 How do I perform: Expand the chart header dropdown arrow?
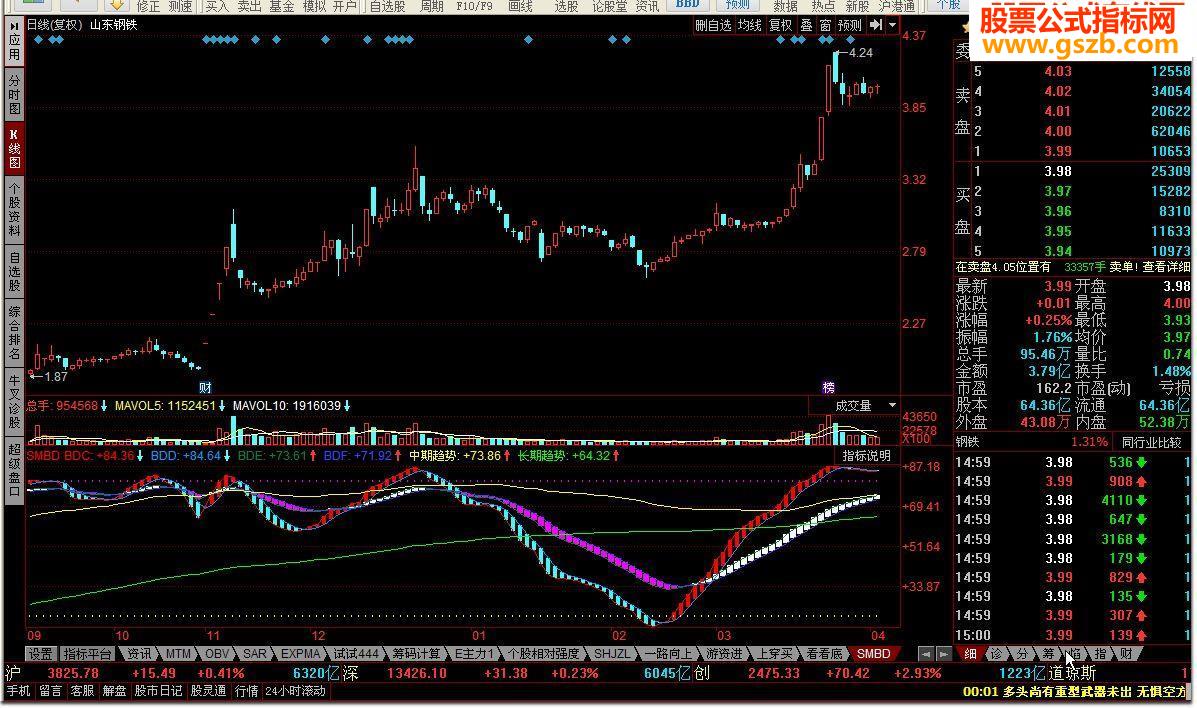(892, 25)
